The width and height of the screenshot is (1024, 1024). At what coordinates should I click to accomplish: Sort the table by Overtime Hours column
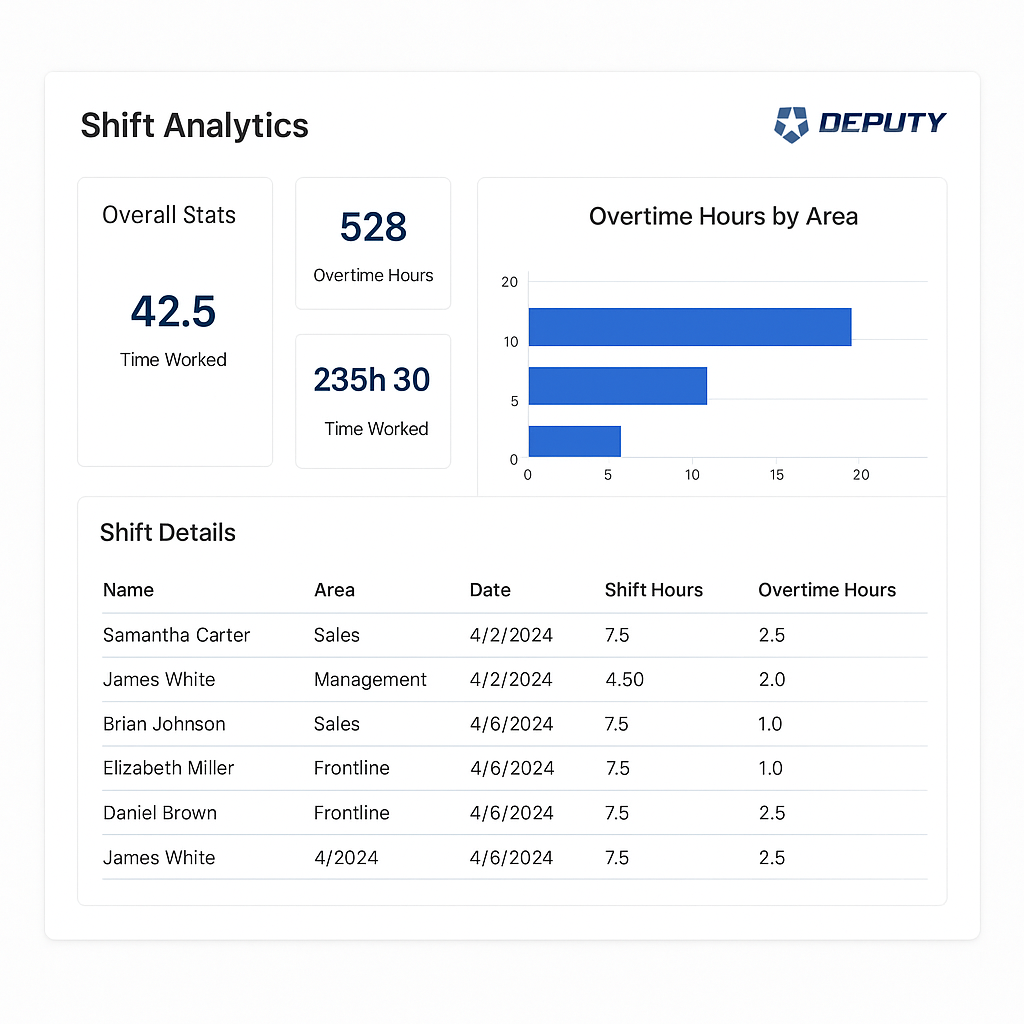point(827,590)
